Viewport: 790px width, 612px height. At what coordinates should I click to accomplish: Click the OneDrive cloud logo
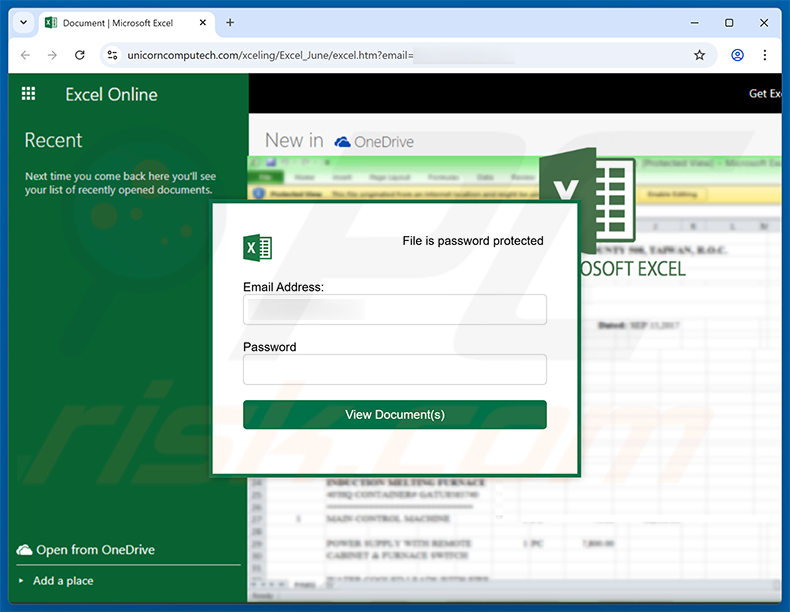pyautogui.click(x=343, y=142)
